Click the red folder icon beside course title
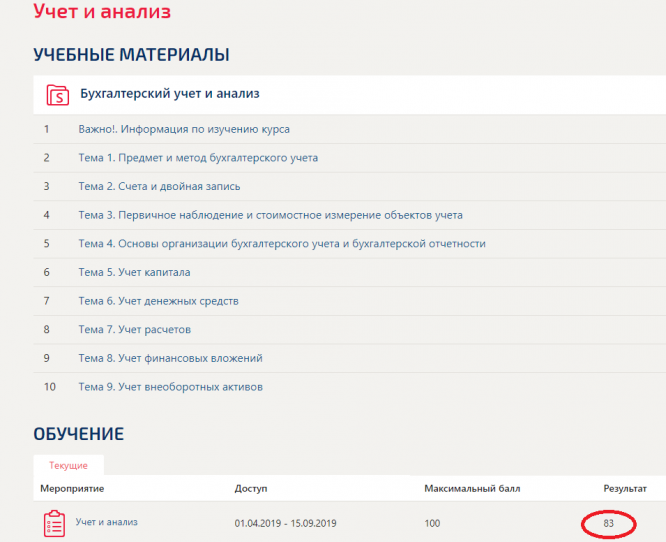This screenshot has width=666, height=542. [x=58, y=95]
